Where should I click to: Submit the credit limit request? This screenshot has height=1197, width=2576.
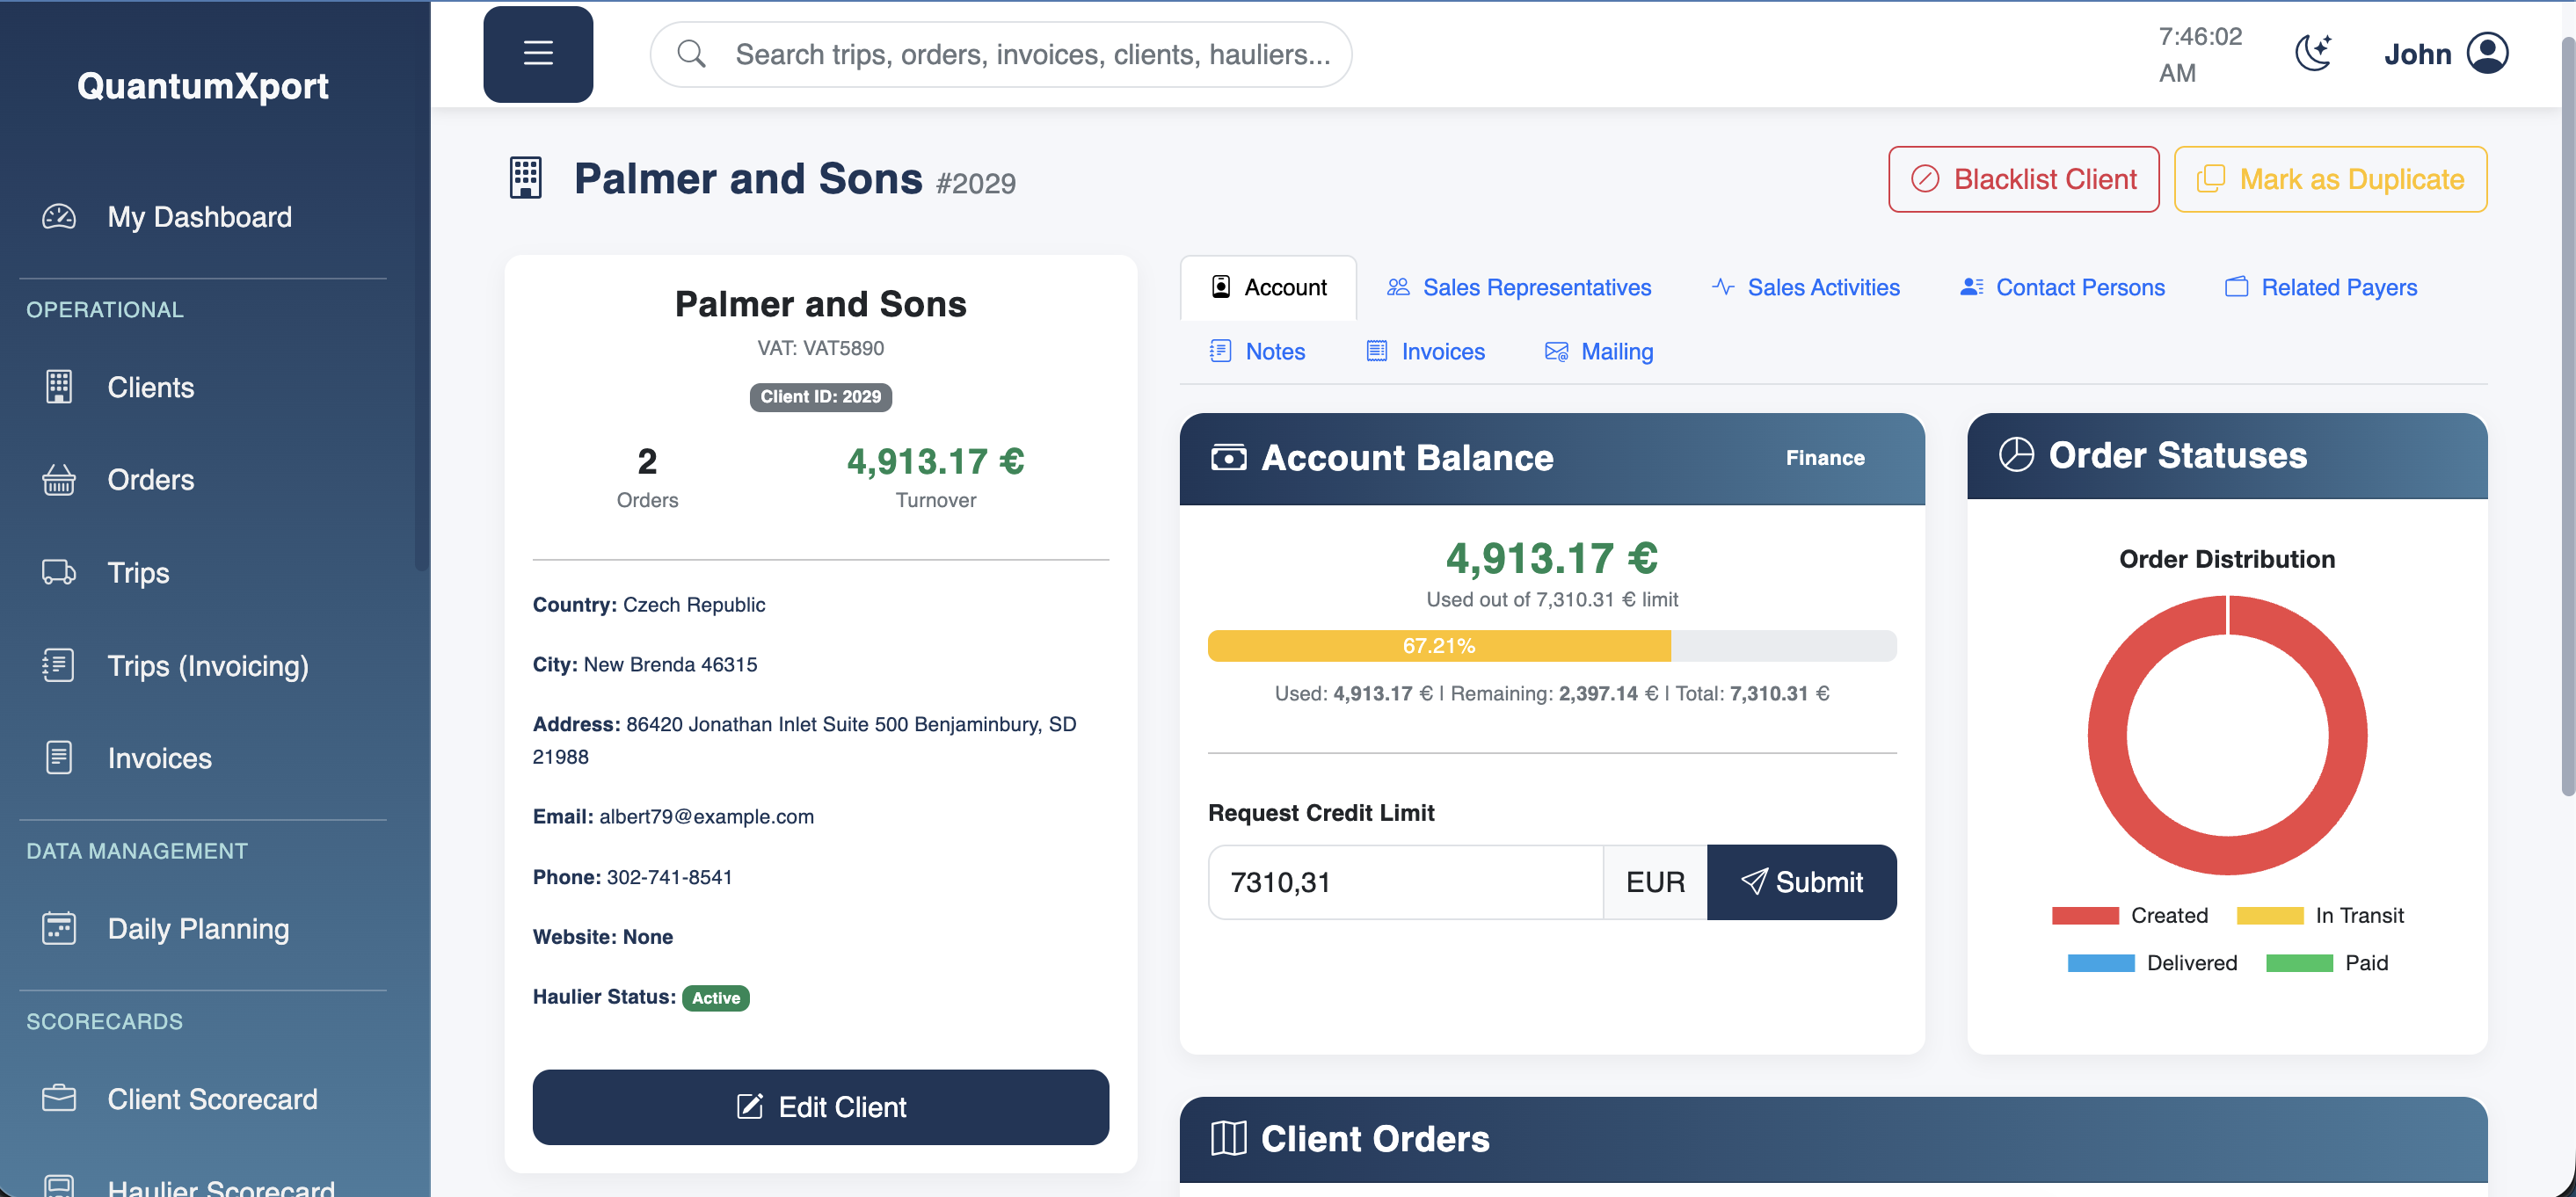(1801, 882)
